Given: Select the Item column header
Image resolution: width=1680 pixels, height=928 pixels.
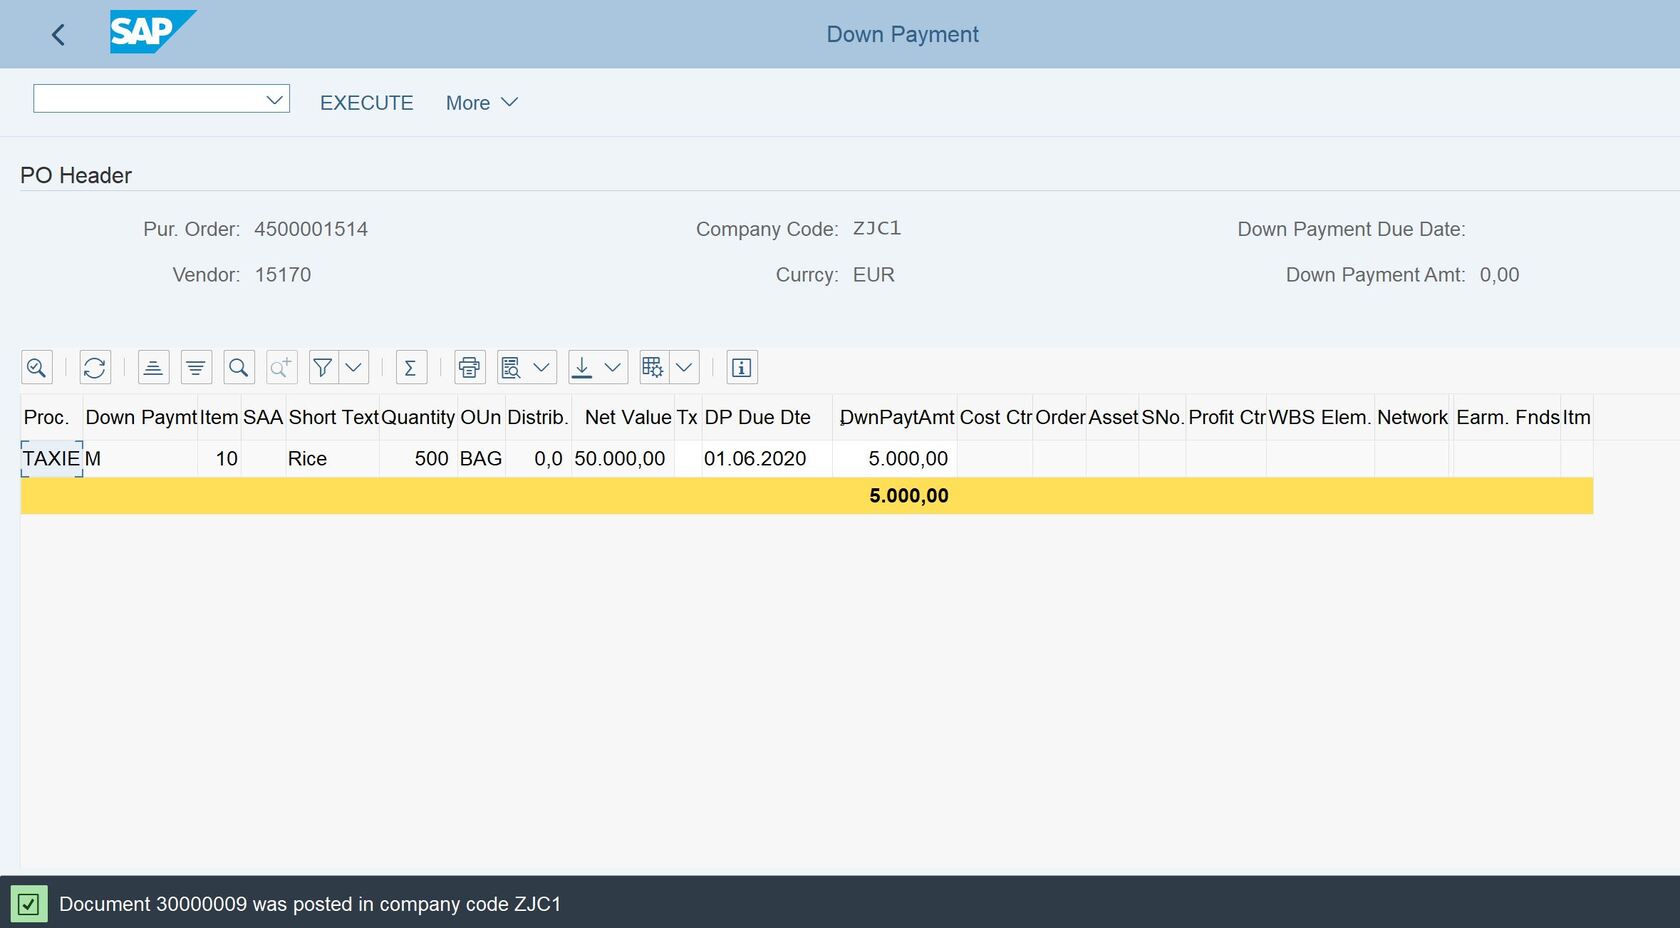Looking at the screenshot, I should pos(219,417).
